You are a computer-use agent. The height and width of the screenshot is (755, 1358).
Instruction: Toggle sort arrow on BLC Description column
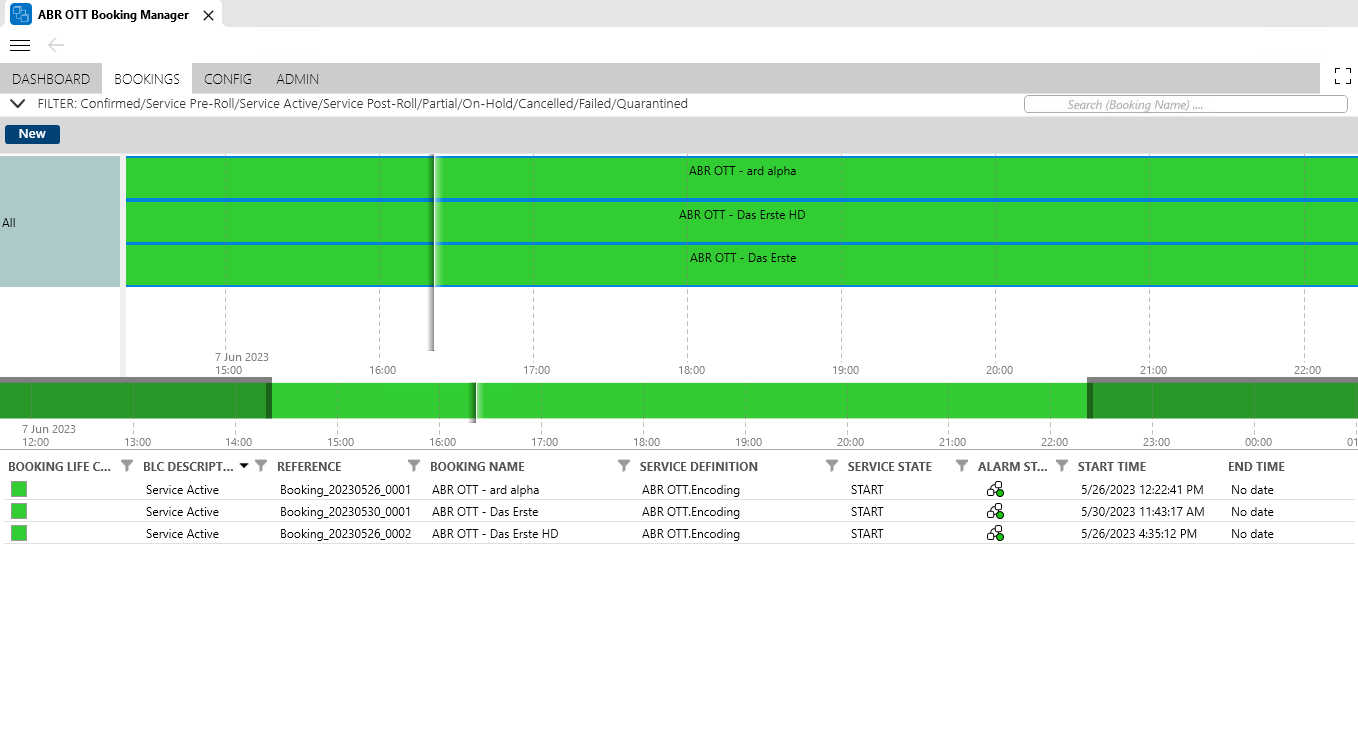click(244, 466)
